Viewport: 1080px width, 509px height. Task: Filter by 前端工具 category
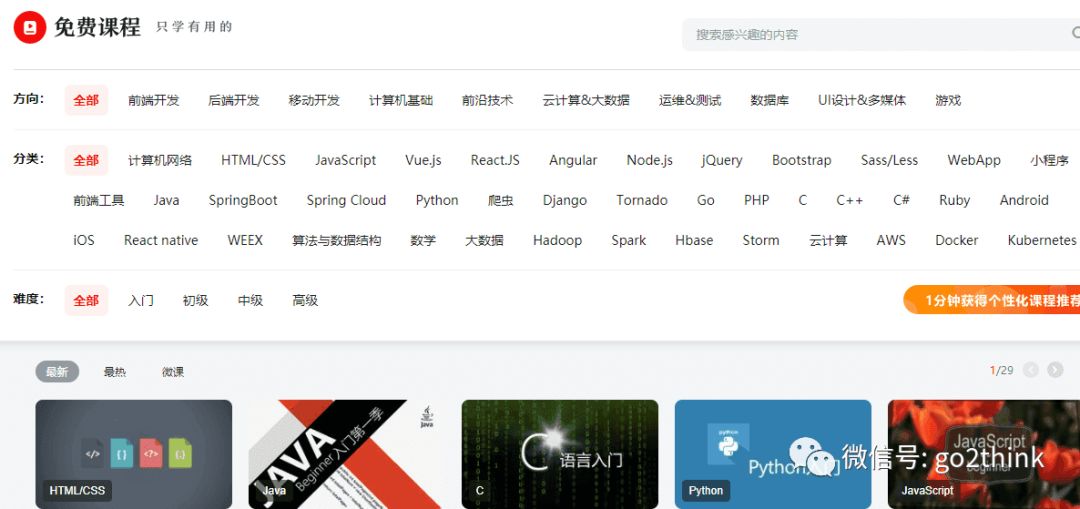coord(99,200)
